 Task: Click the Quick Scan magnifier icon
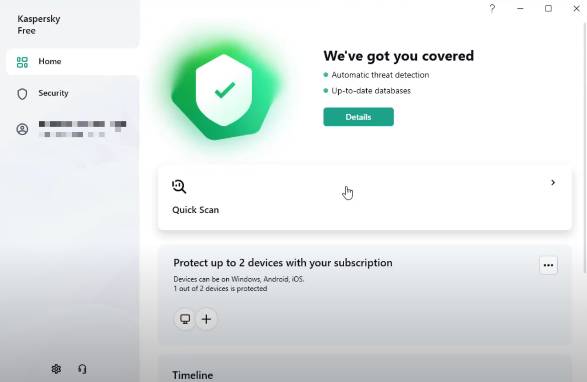coord(179,186)
